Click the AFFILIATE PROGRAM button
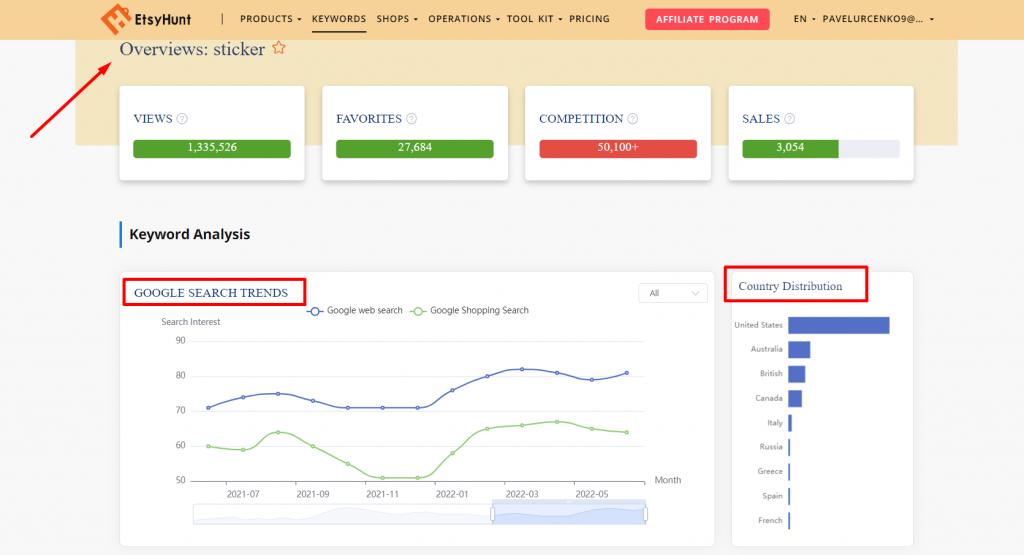The height and width of the screenshot is (555, 1024). tap(707, 19)
